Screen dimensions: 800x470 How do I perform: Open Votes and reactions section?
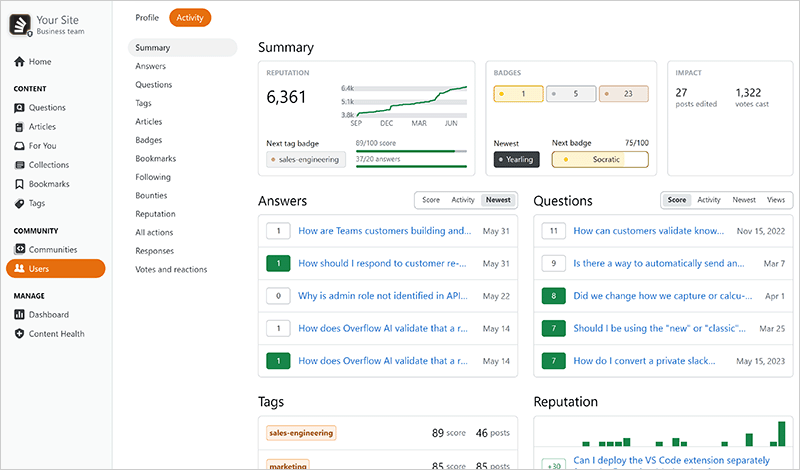(171, 270)
